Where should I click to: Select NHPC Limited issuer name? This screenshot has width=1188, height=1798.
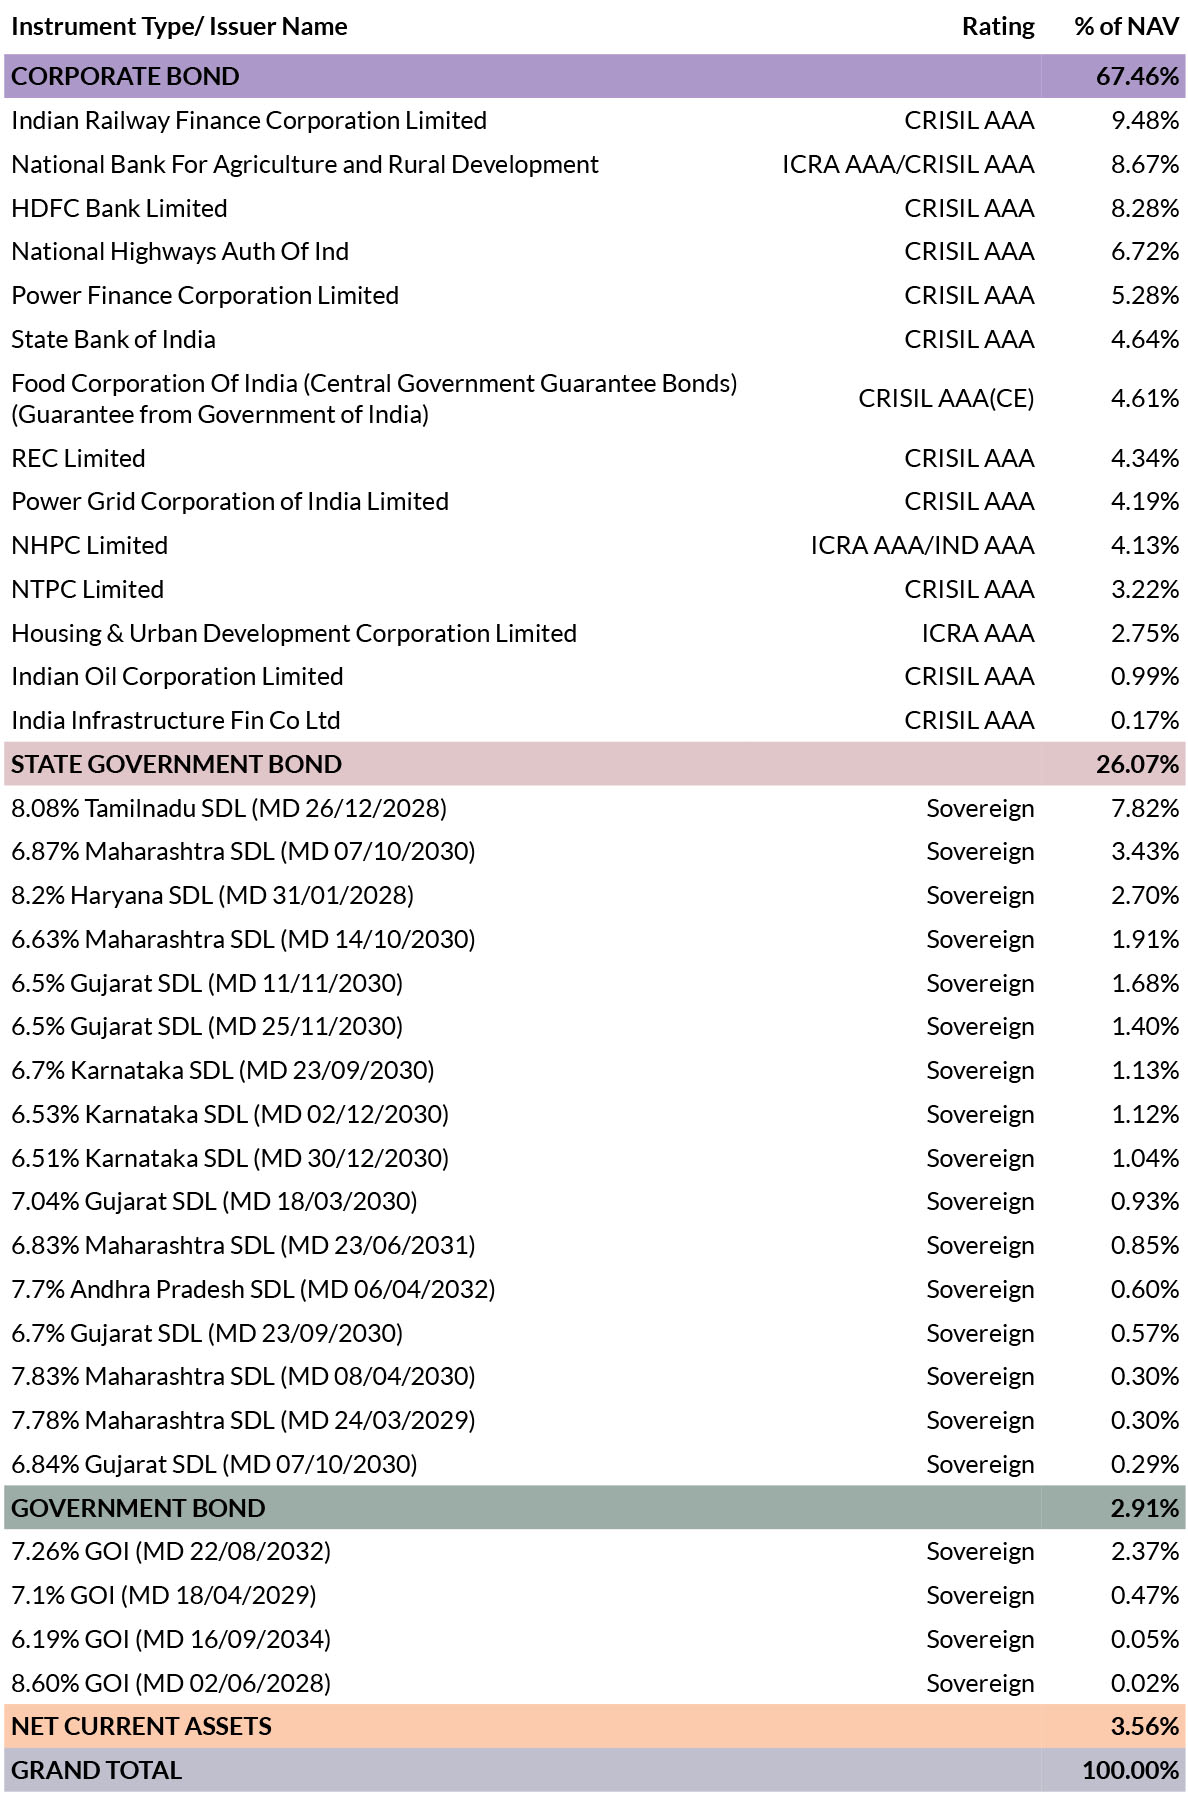[90, 545]
